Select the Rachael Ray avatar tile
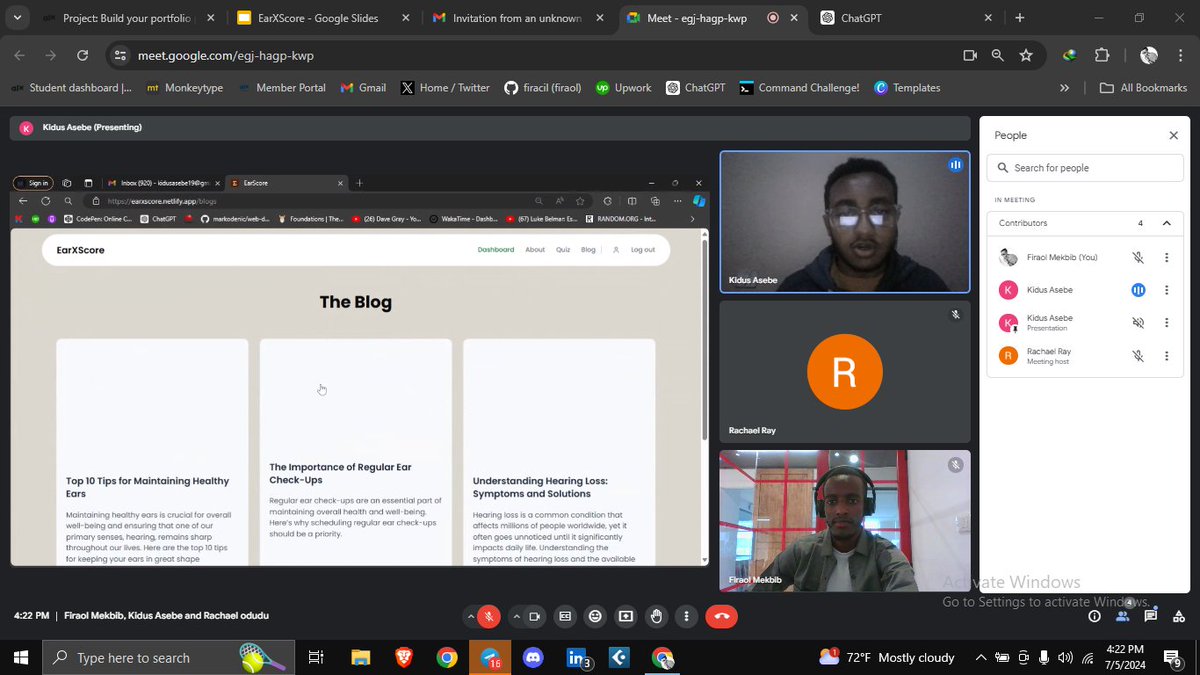This screenshot has width=1200, height=675. click(845, 372)
